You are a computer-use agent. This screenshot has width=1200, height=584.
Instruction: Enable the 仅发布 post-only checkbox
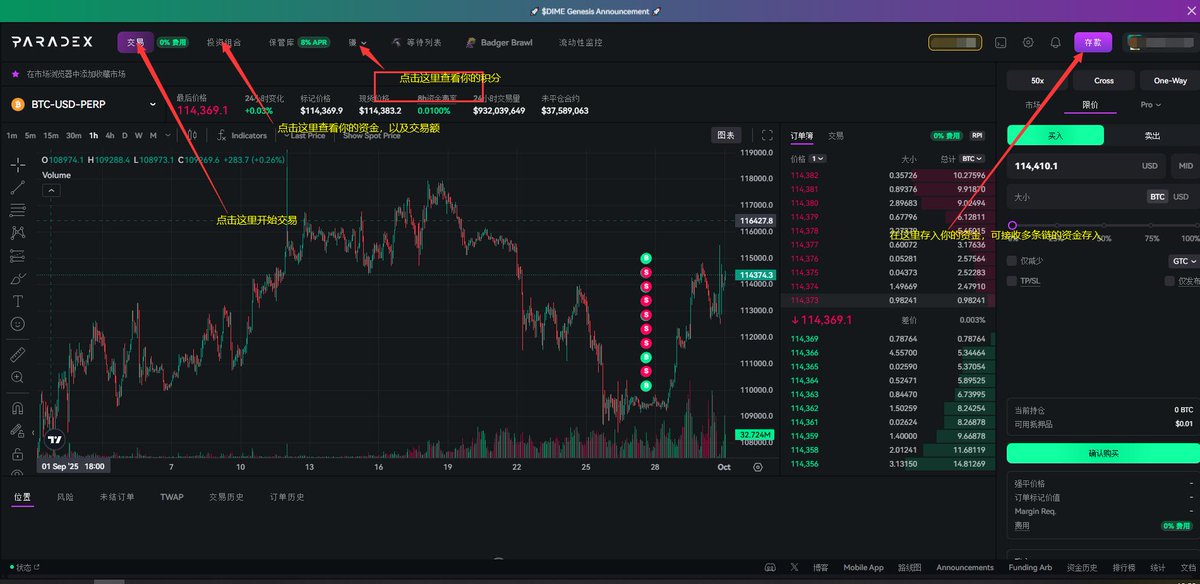tap(1169, 281)
